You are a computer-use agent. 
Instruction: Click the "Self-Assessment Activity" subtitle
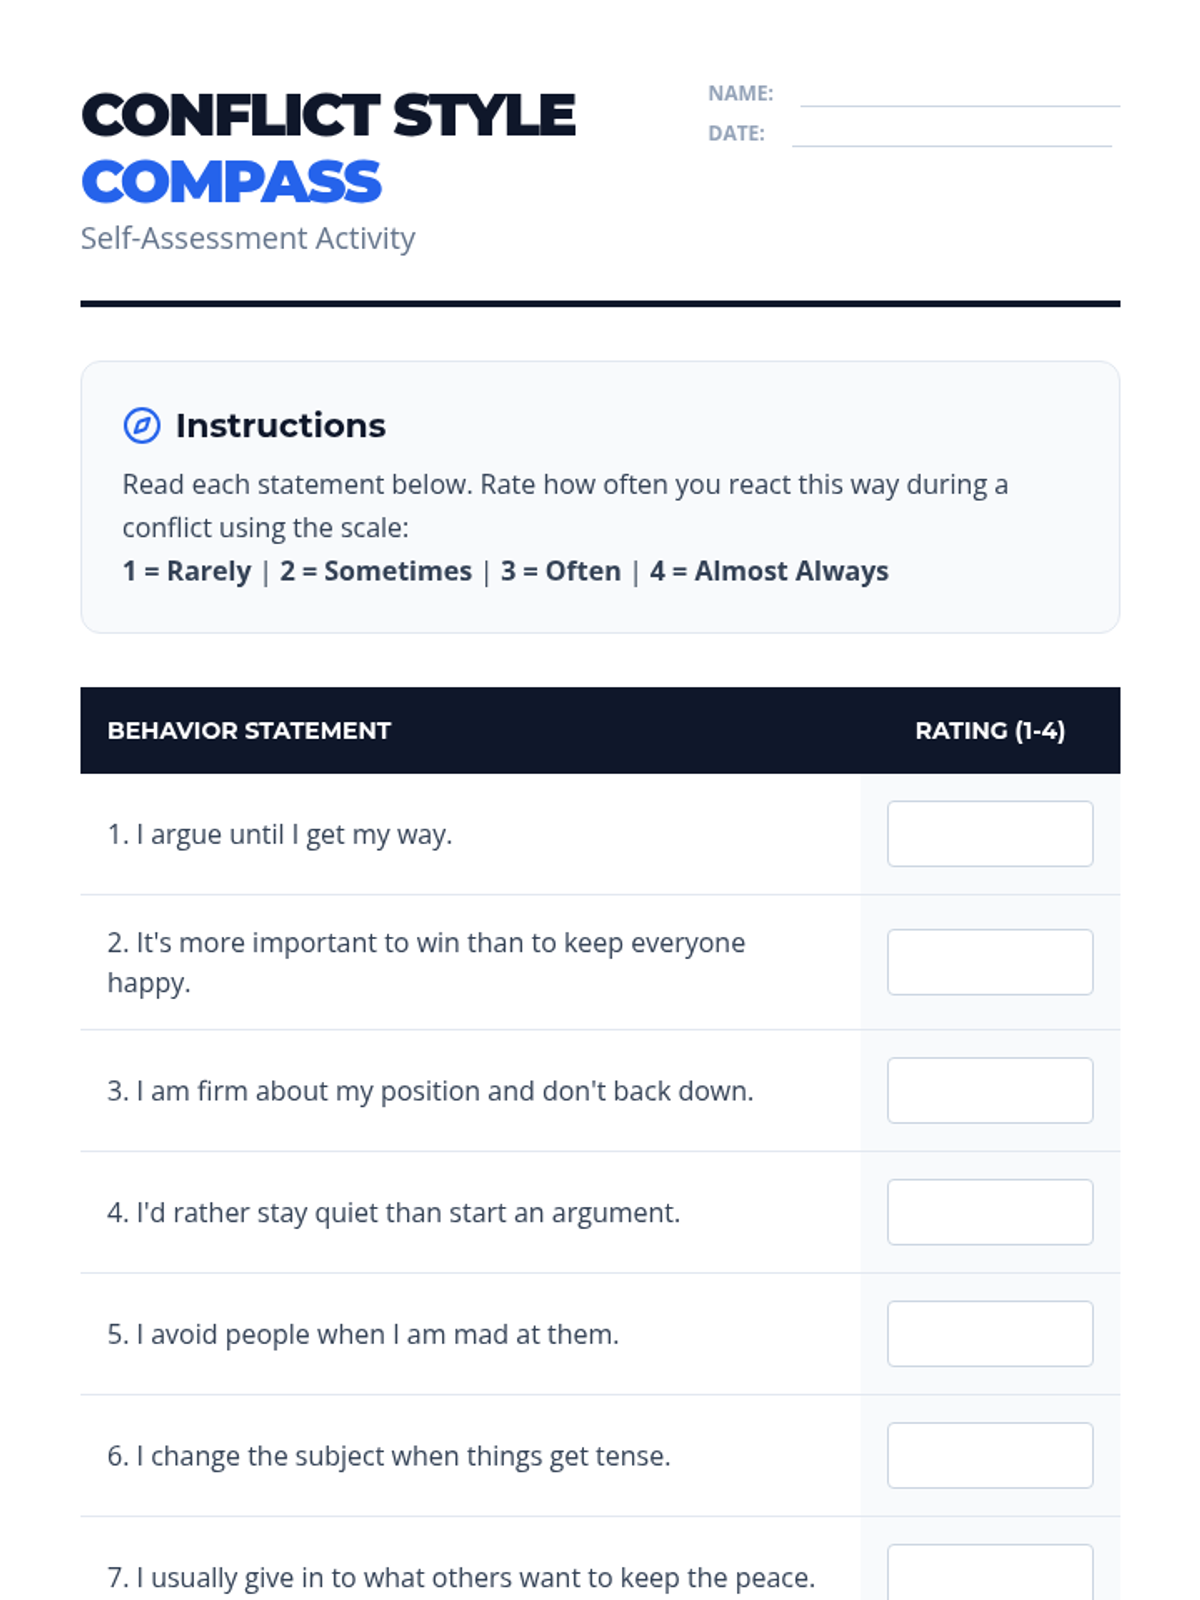248,238
